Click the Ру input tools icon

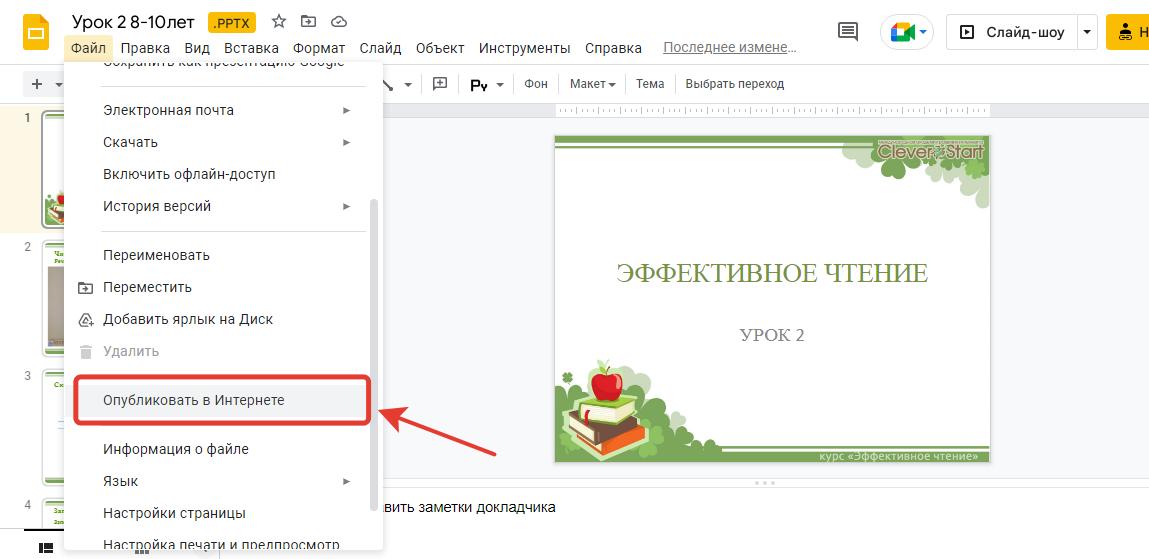[x=479, y=85]
